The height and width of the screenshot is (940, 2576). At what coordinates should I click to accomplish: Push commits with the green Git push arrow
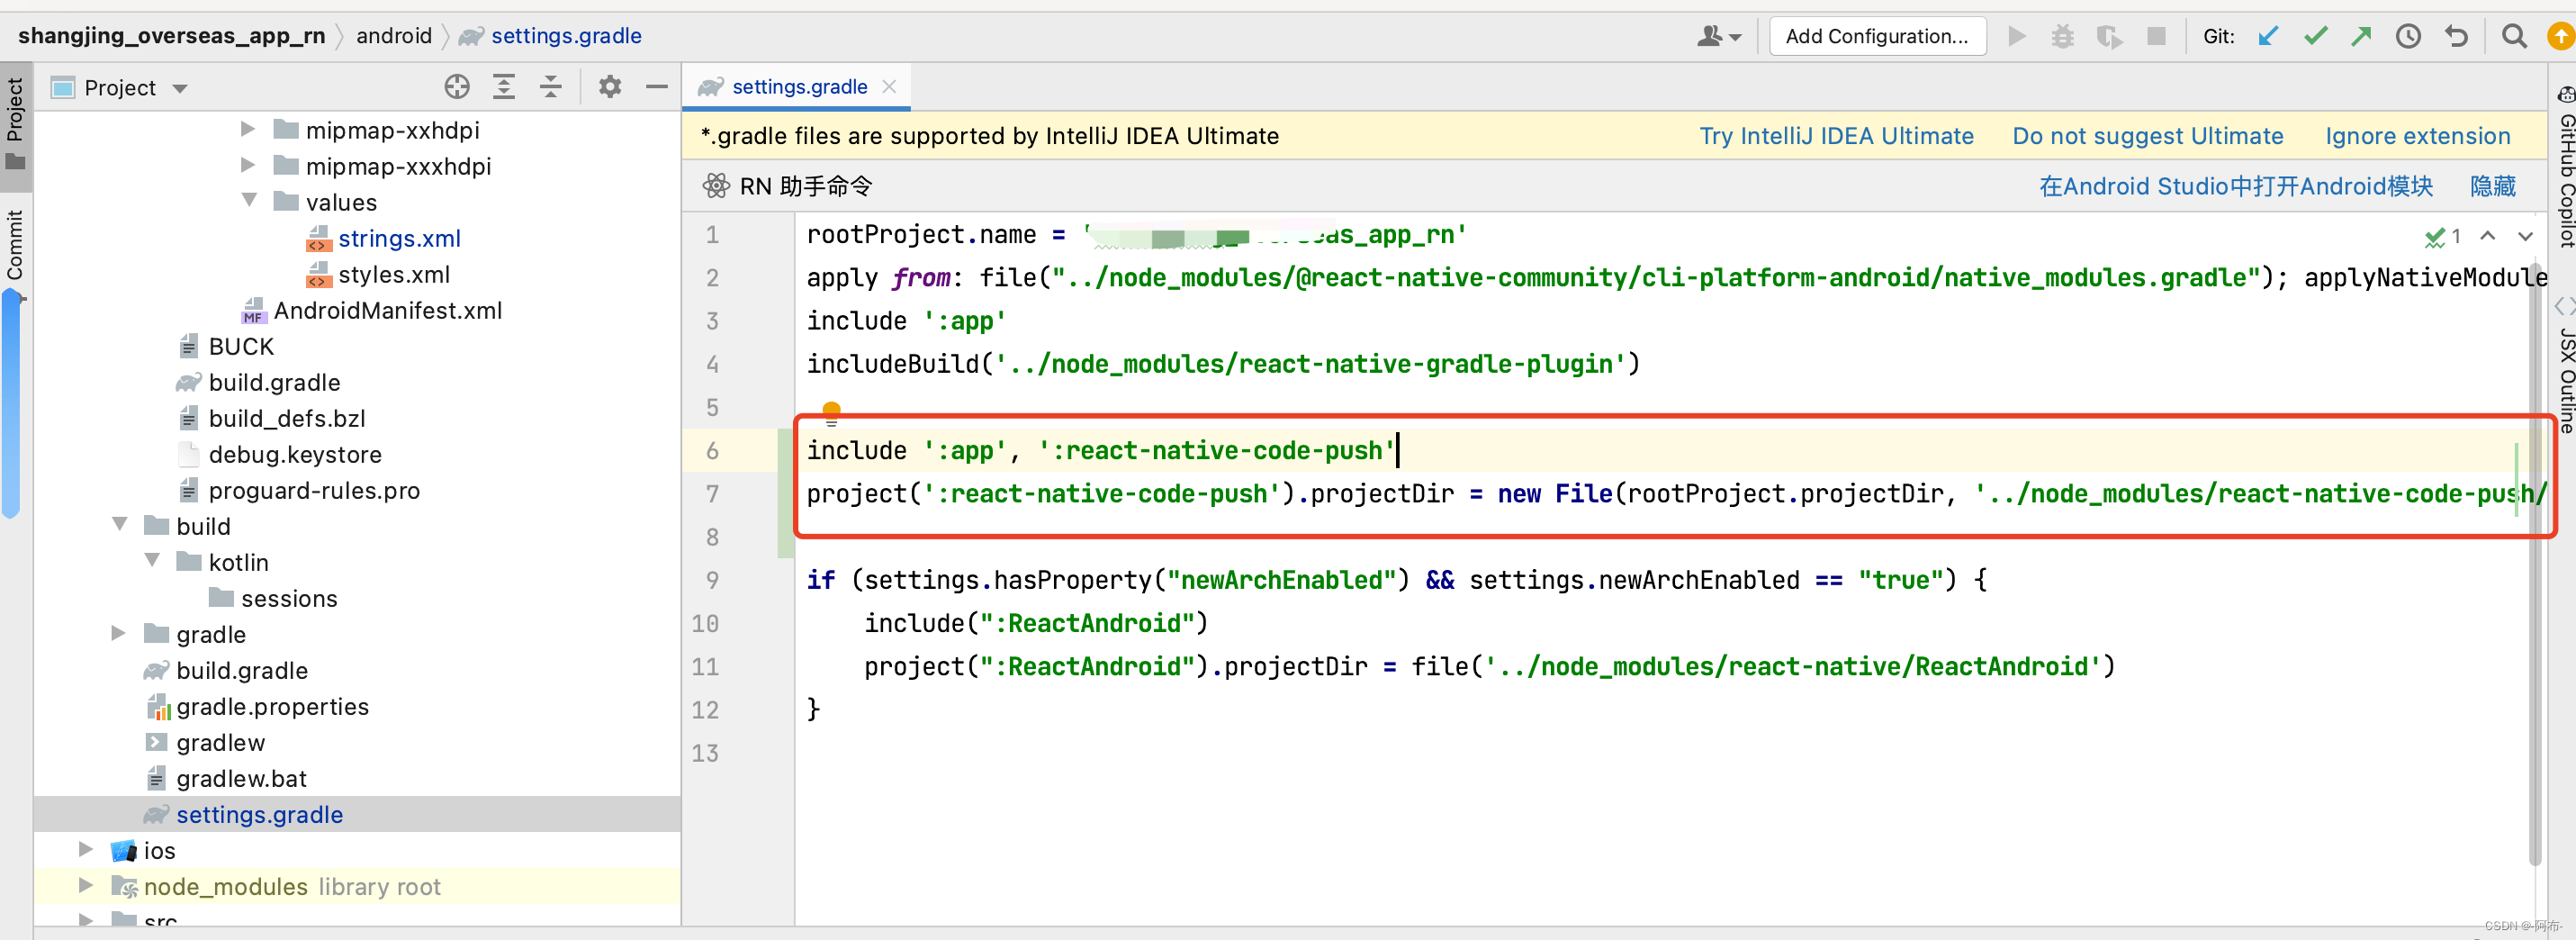[2361, 36]
